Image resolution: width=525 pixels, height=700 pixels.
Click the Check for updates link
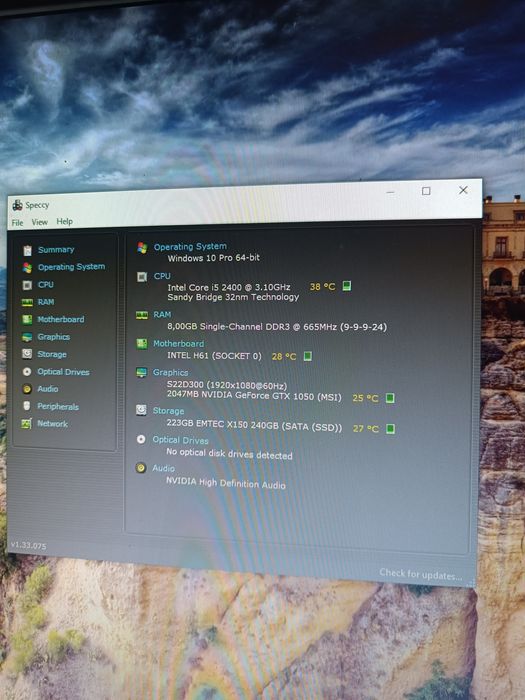coord(421,574)
